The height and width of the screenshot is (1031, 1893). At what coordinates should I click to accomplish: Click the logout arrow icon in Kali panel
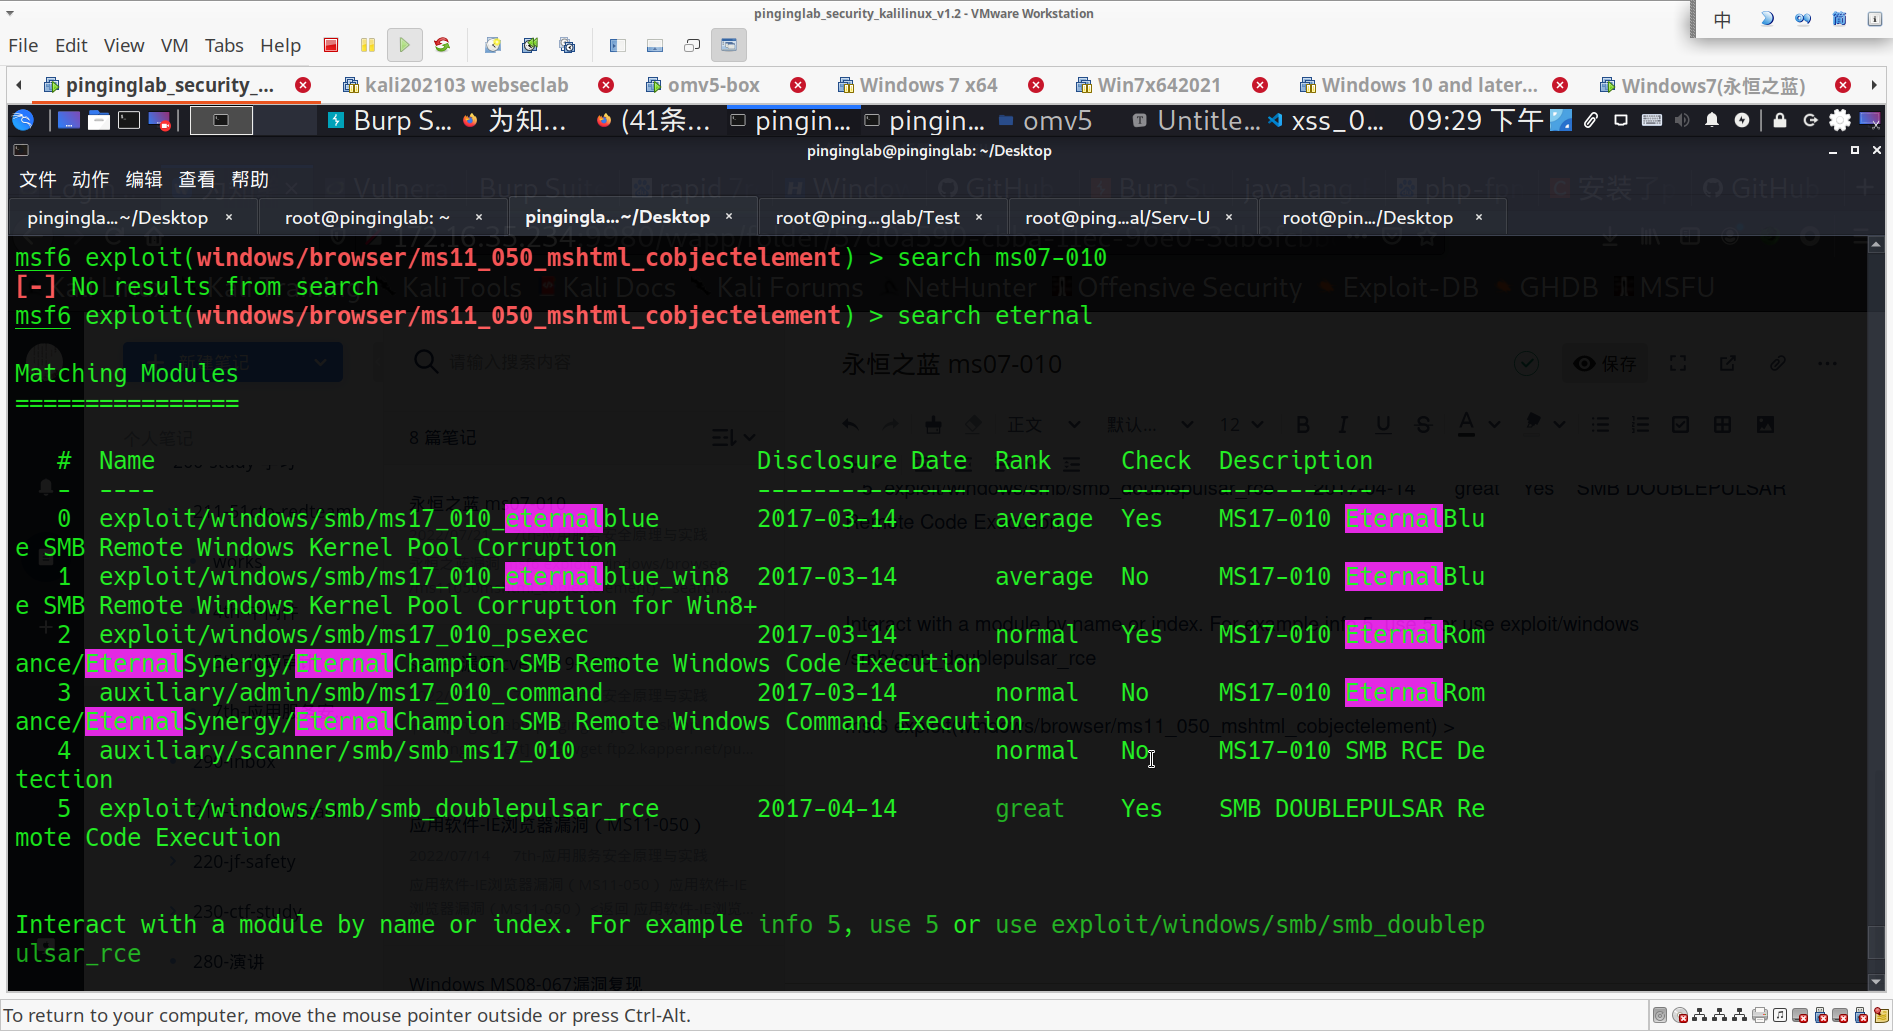point(1810,121)
